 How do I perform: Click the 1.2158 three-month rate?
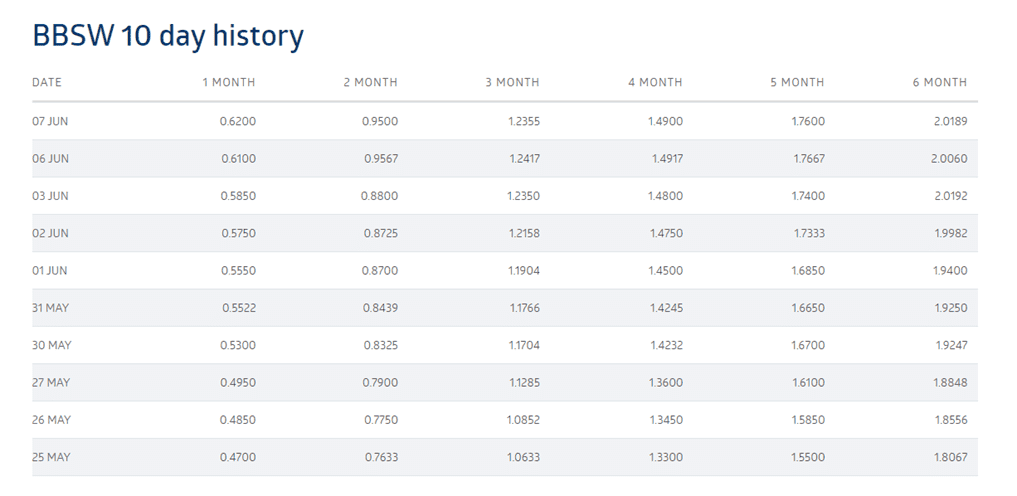coord(525,233)
